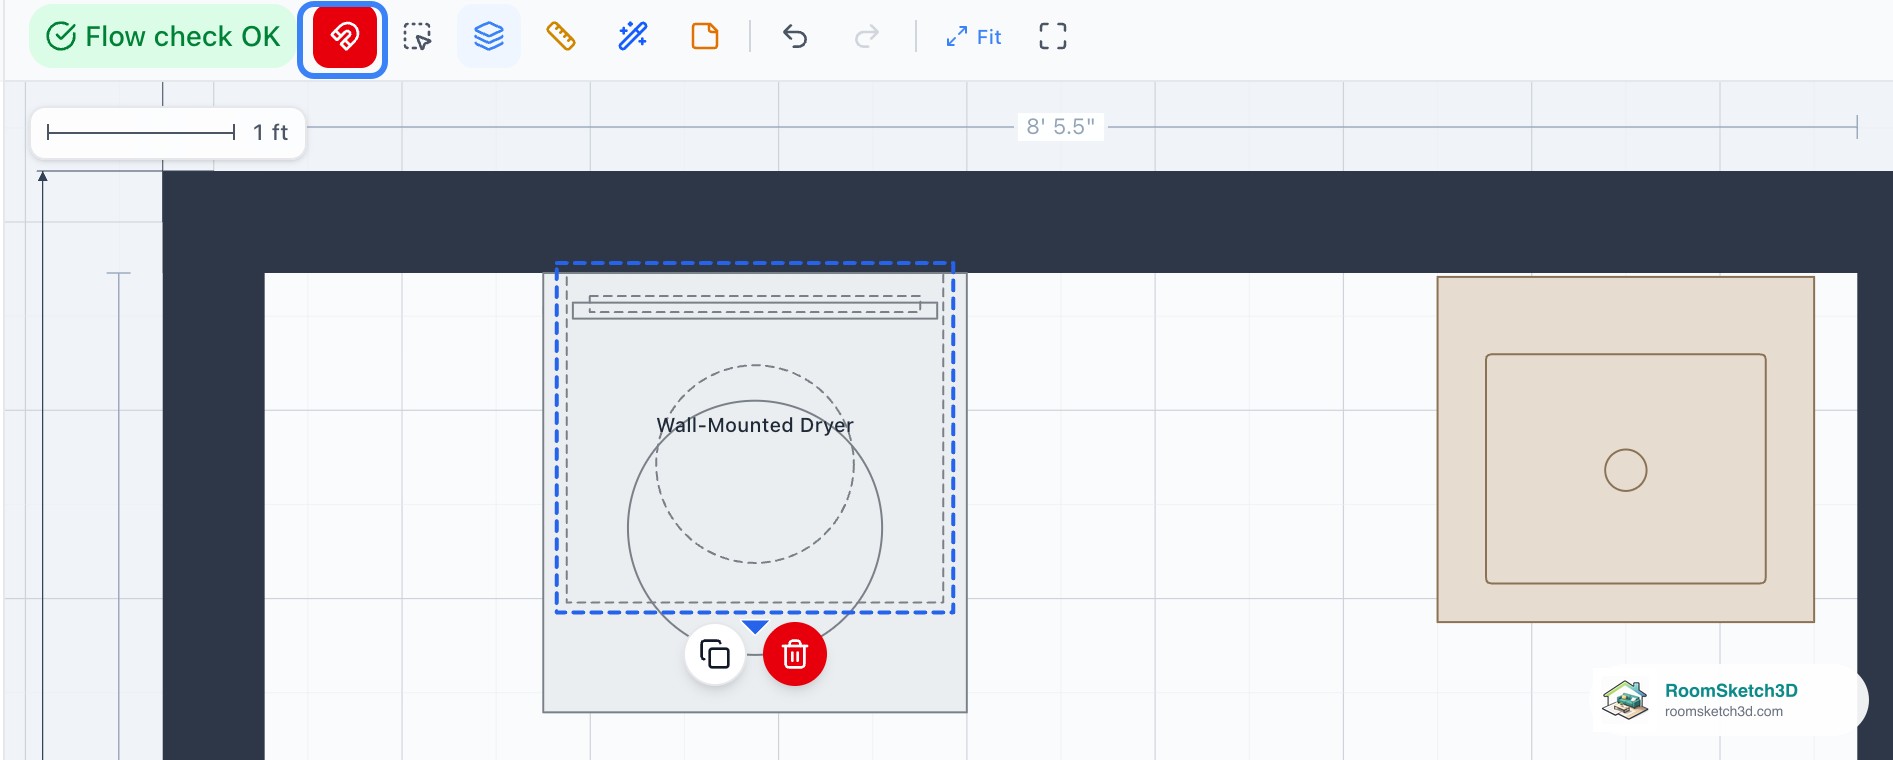Select the beige sink fixture
Image resolution: width=1893 pixels, height=760 pixels.
point(1626,449)
